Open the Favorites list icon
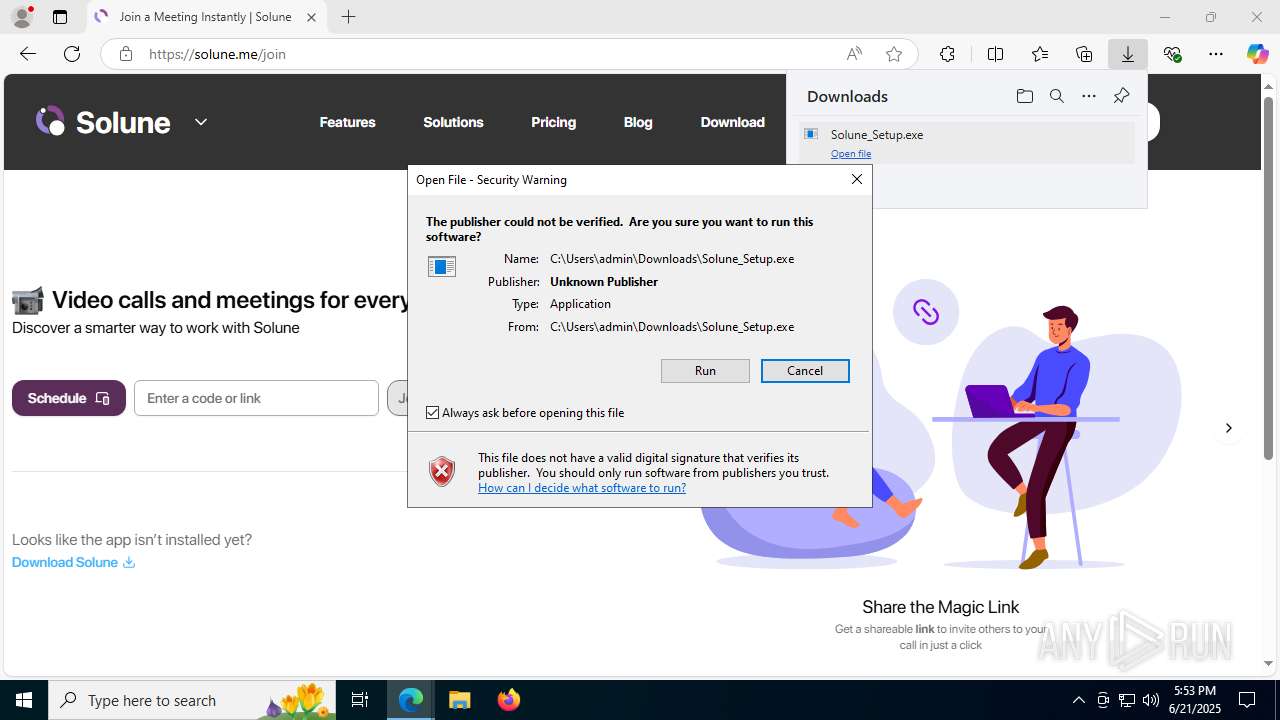The width and height of the screenshot is (1280, 720). (x=1040, y=54)
